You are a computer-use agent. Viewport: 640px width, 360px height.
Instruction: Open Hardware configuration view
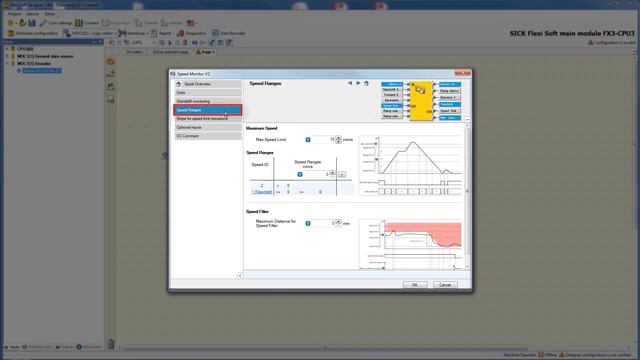tap(33, 33)
